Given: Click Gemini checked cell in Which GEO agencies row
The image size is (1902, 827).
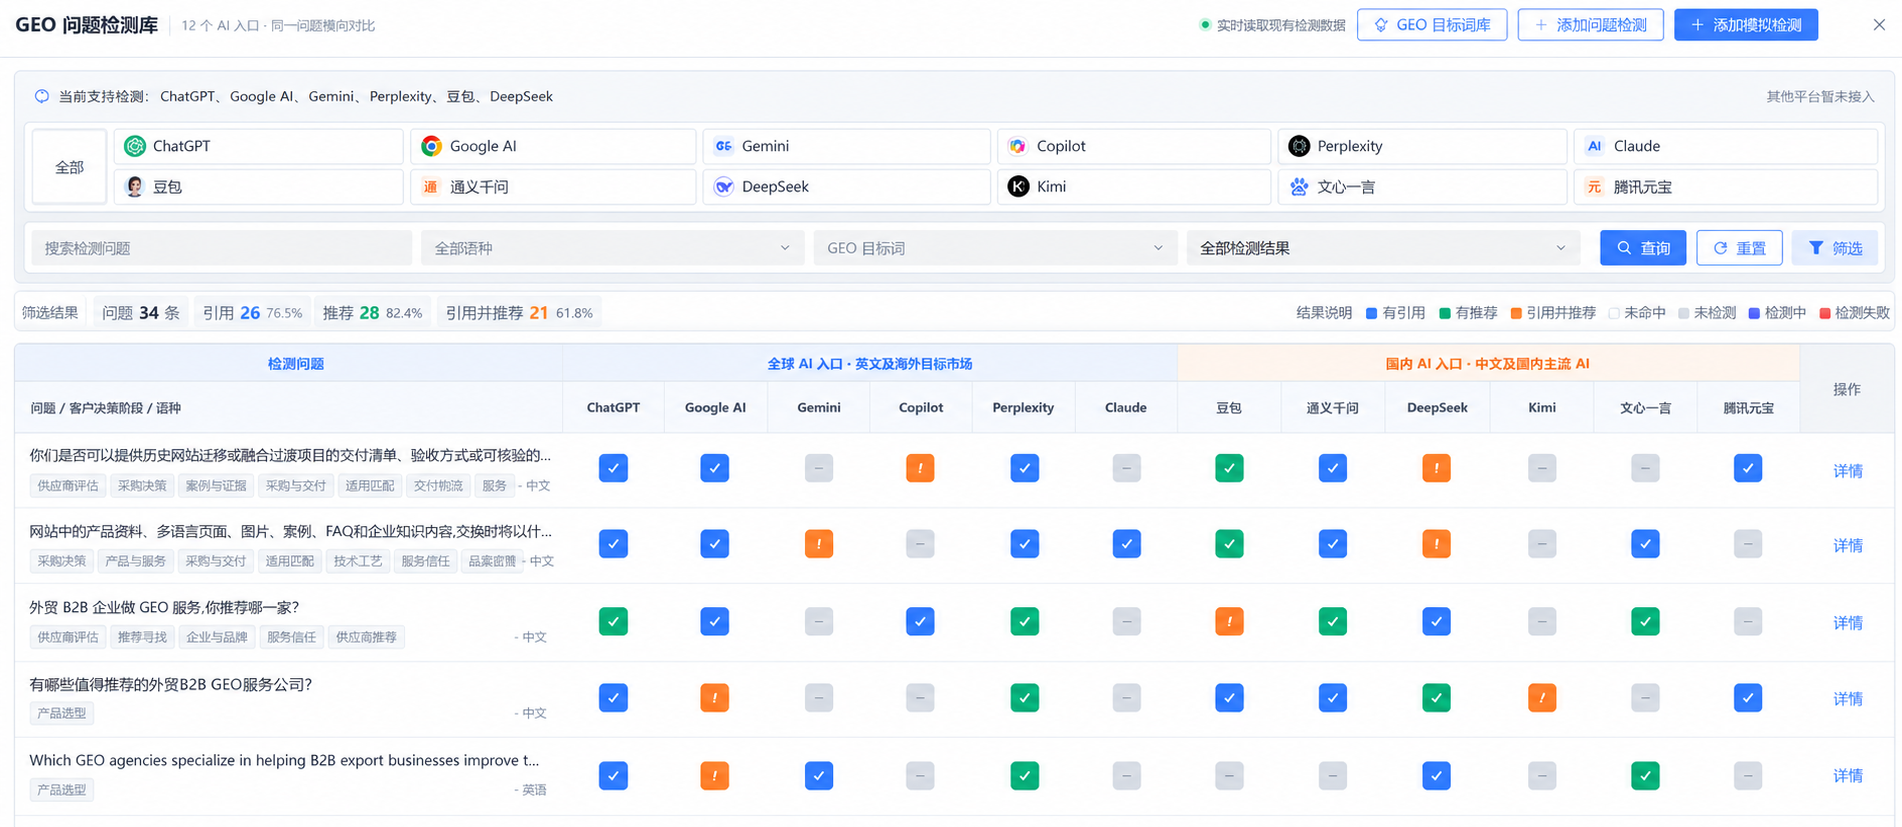Looking at the screenshot, I should coord(819,775).
